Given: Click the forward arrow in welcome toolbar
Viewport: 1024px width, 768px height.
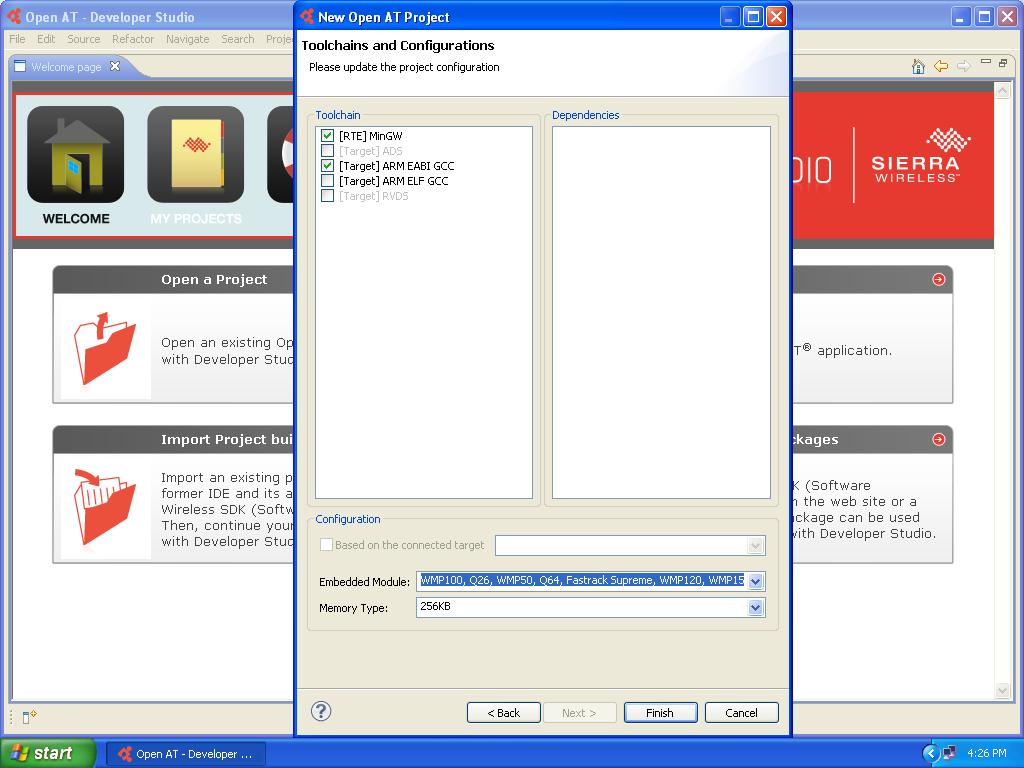Looking at the screenshot, I should 963,66.
